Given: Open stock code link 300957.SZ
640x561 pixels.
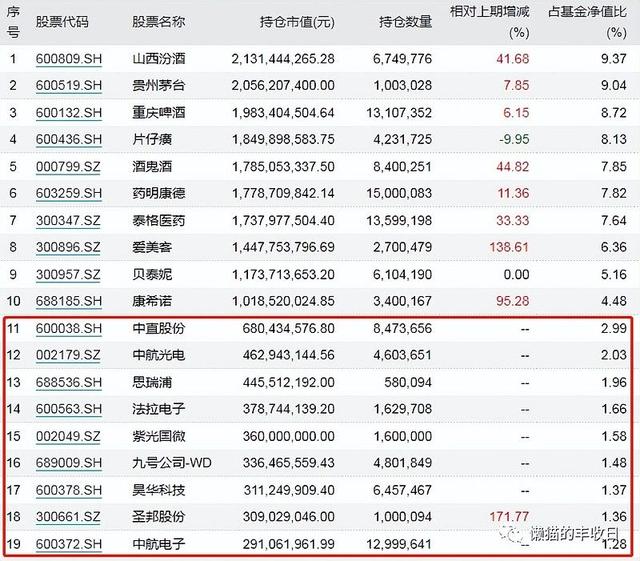Looking at the screenshot, I should click(68, 274).
